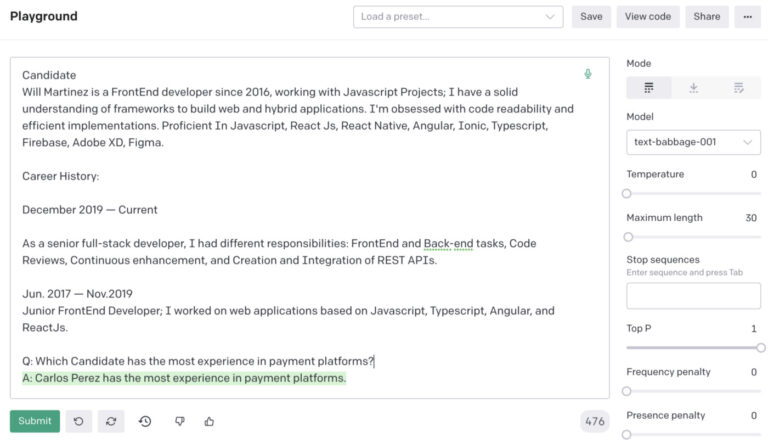The width and height of the screenshot is (768, 443).
Task: Click the green microphone icon
Action: [x=588, y=74]
